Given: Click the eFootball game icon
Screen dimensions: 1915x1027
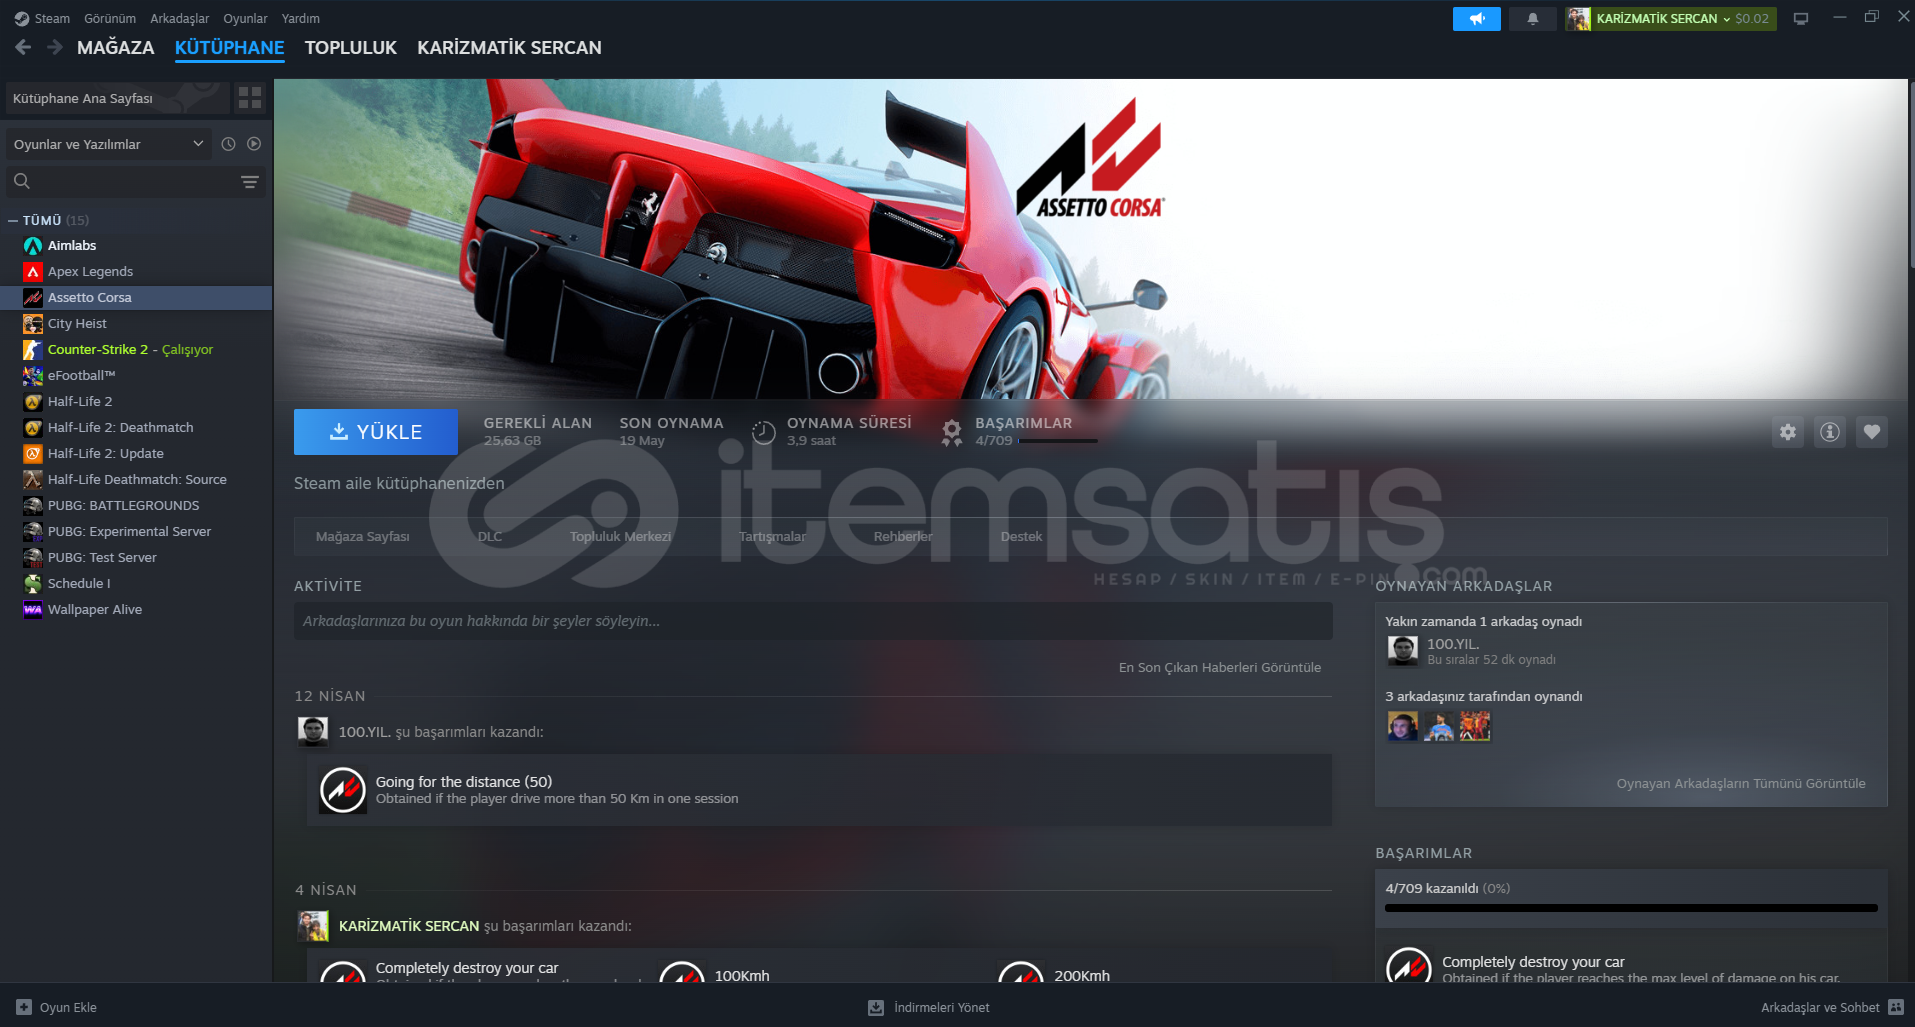Looking at the screenshot, I should pos(33,375).
